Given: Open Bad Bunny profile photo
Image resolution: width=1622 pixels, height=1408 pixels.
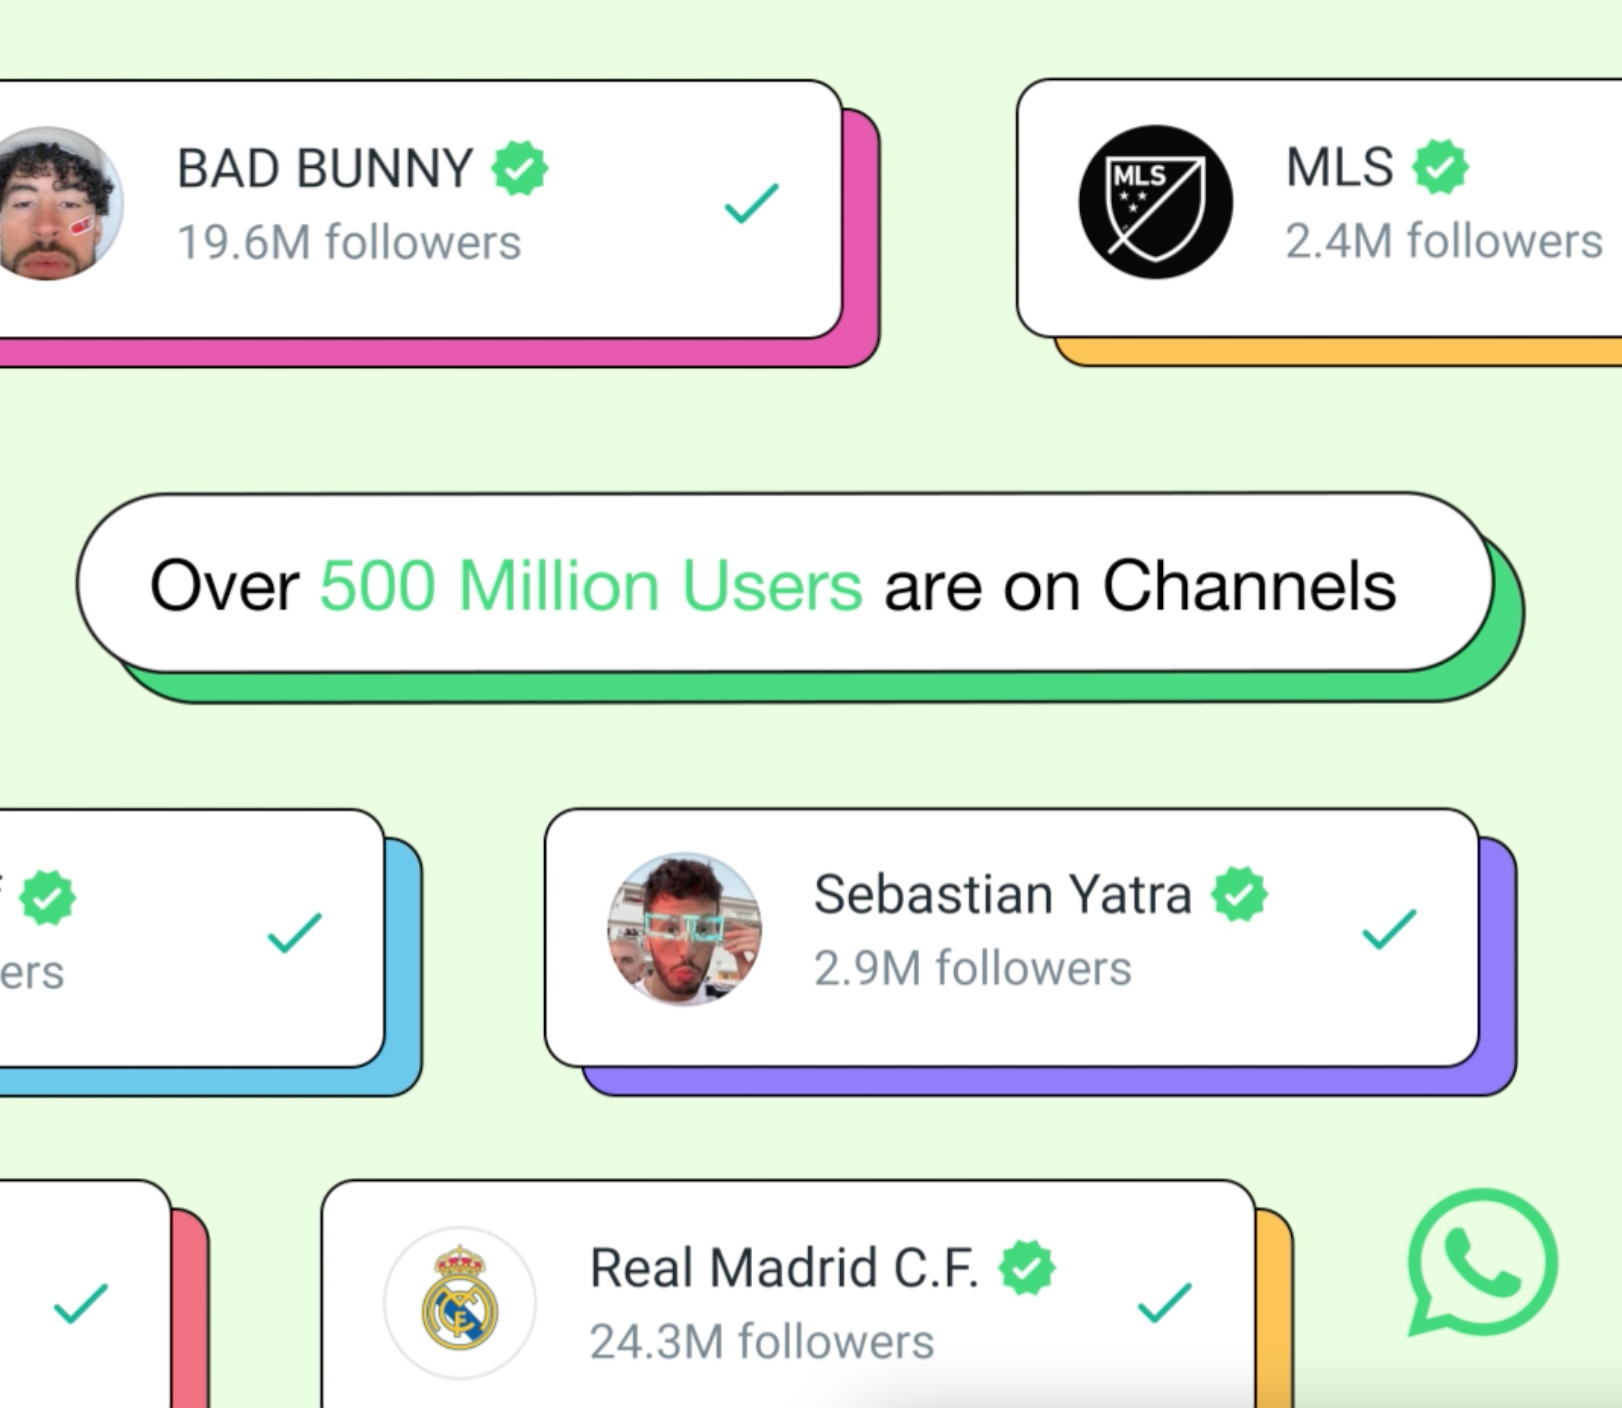Looking at the screenshot, I should (48, 203).
